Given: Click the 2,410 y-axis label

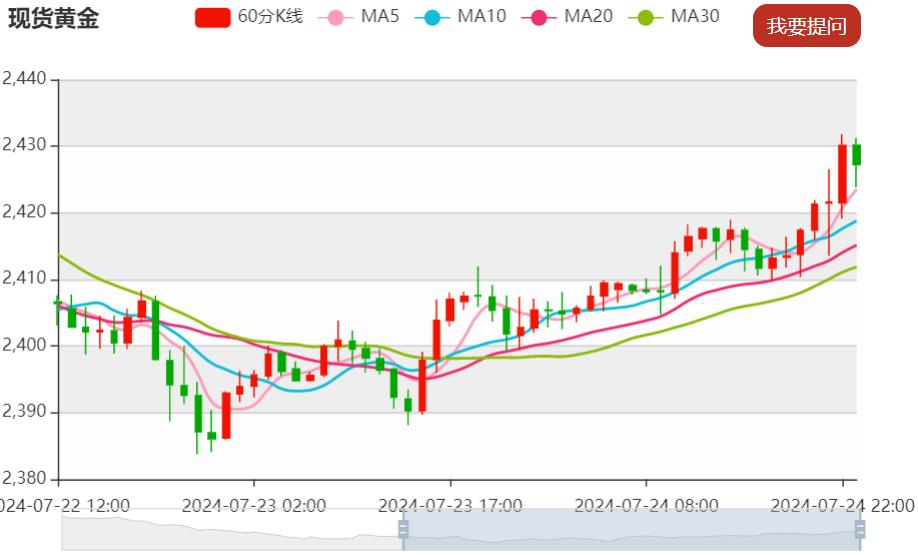Looking at the screenshot, I should tap(24, 278).
